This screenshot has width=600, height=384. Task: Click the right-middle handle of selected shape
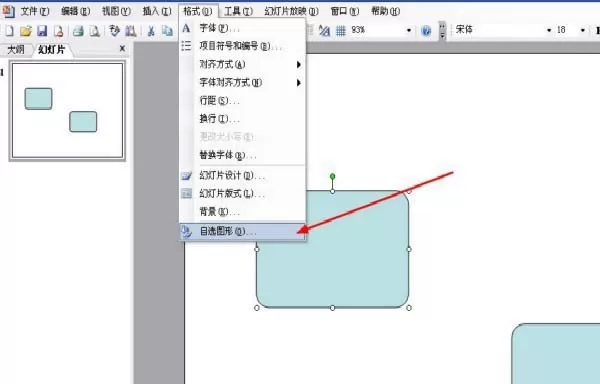pos(409,249)
